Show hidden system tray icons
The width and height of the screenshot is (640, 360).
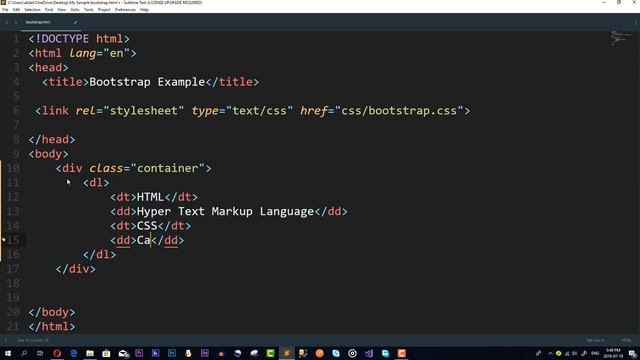point(550,353)
